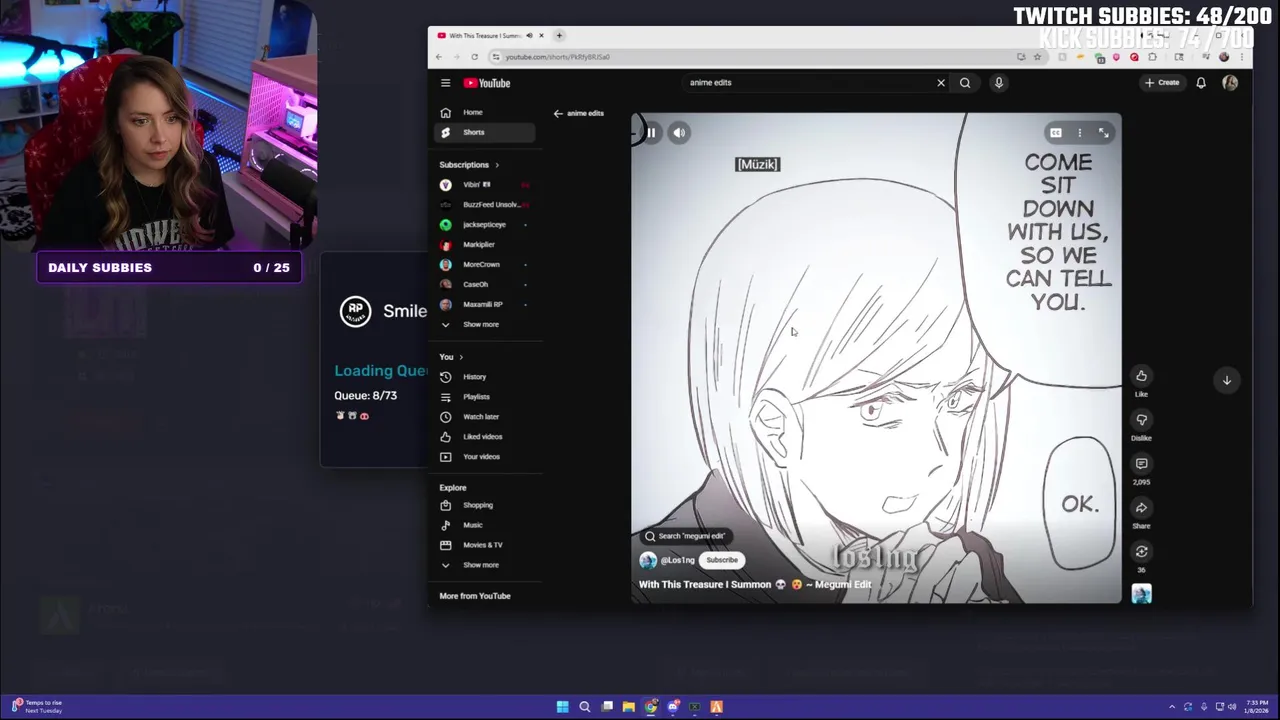Dislike this Short
1280x720 pixels.
pyautogui.click(x=1141, y=420)
